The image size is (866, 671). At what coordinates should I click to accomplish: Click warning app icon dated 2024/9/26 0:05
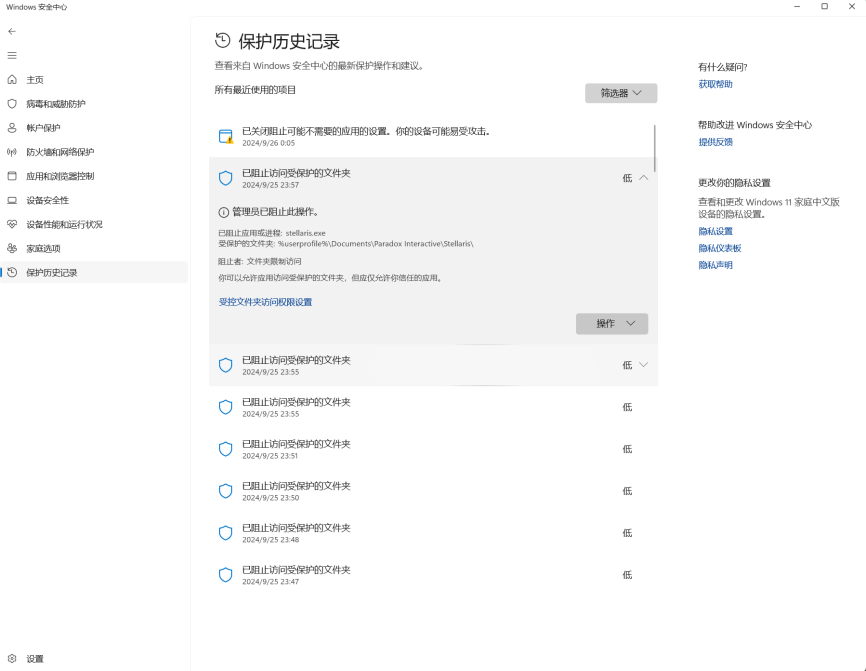tap(226, 136)
